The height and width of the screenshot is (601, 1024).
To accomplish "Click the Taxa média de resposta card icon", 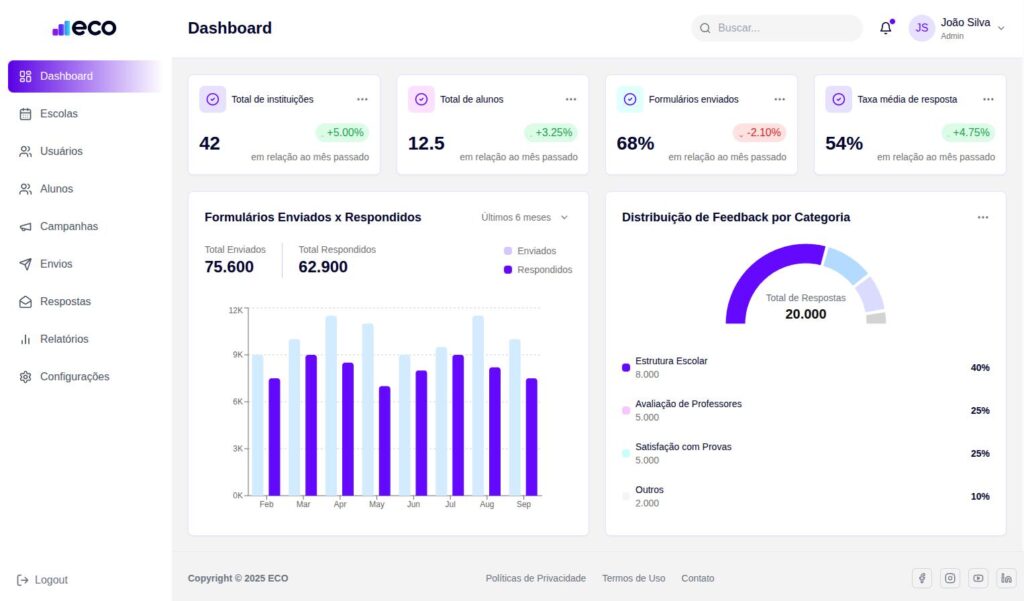I will [838, 99].
